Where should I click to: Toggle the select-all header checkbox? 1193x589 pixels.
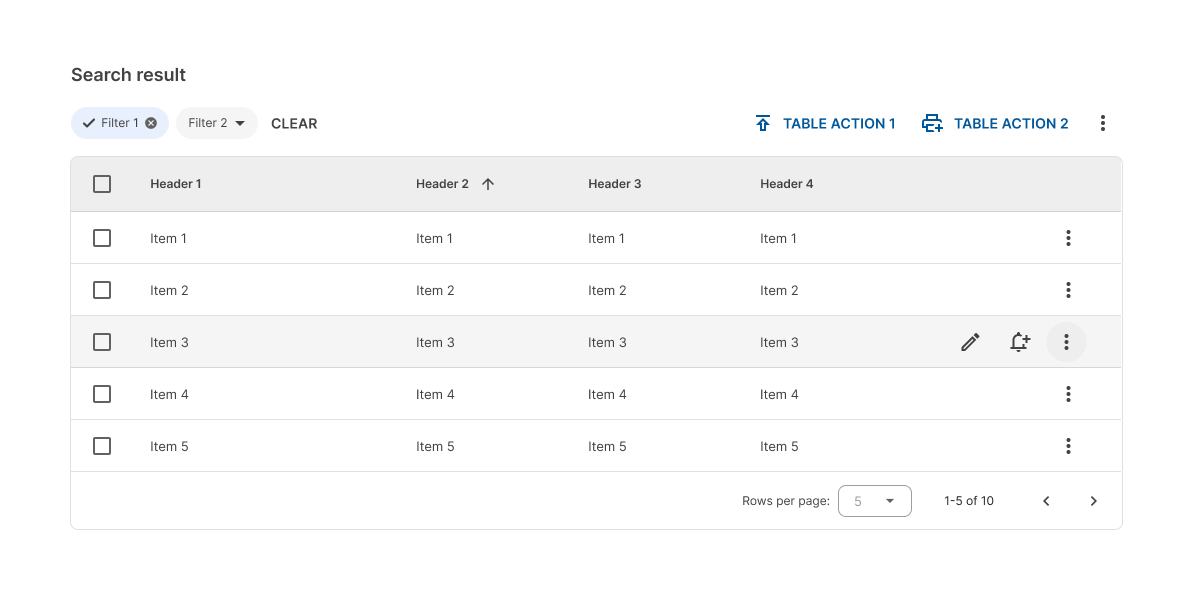[102, 184]
